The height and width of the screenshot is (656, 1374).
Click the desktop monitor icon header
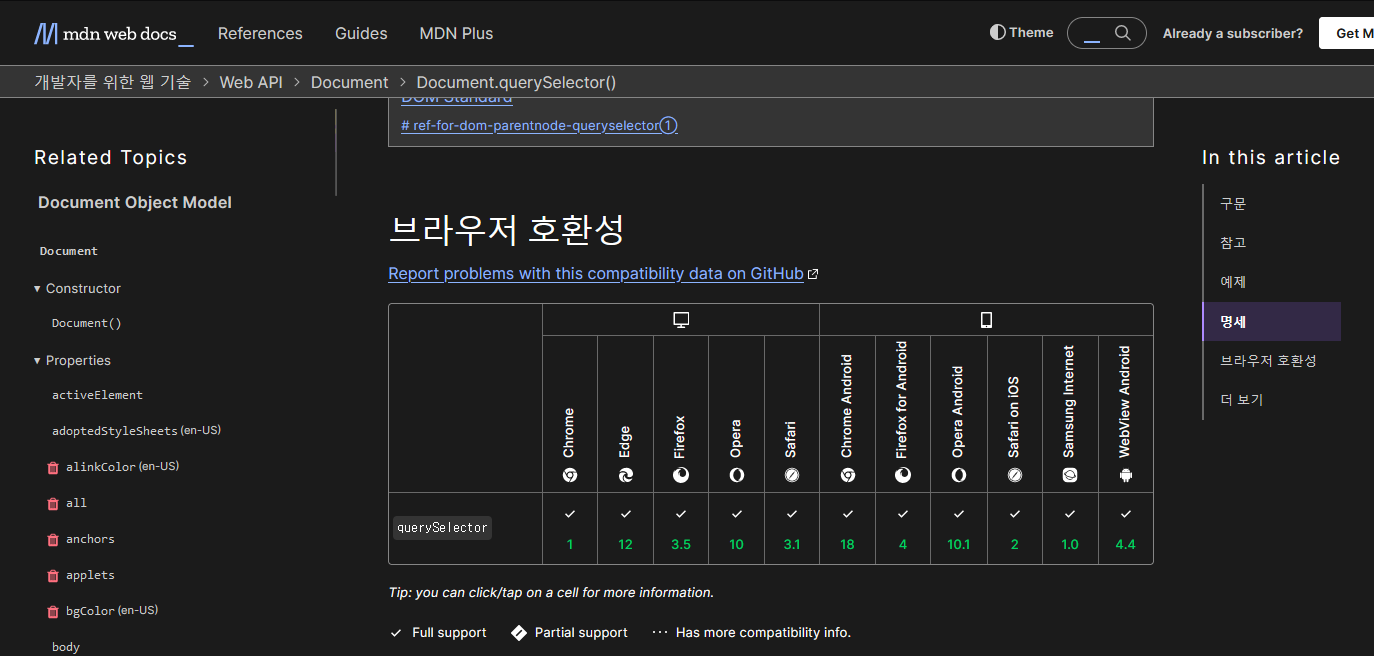681,320
